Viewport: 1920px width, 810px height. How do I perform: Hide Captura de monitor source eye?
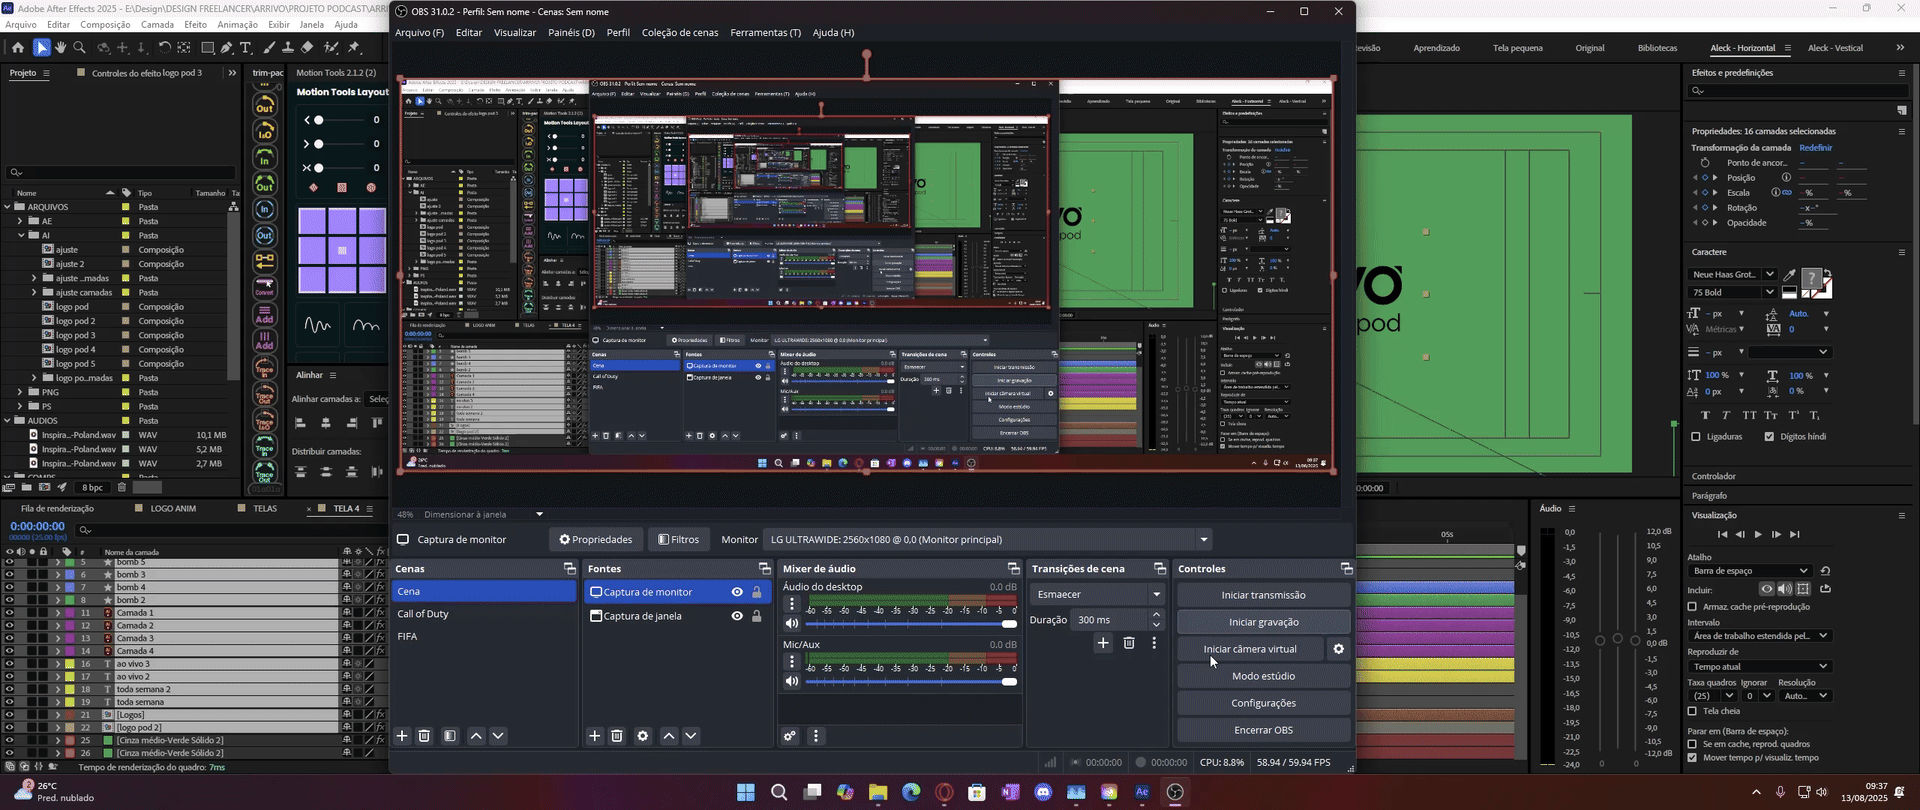(x=737, y=592)
